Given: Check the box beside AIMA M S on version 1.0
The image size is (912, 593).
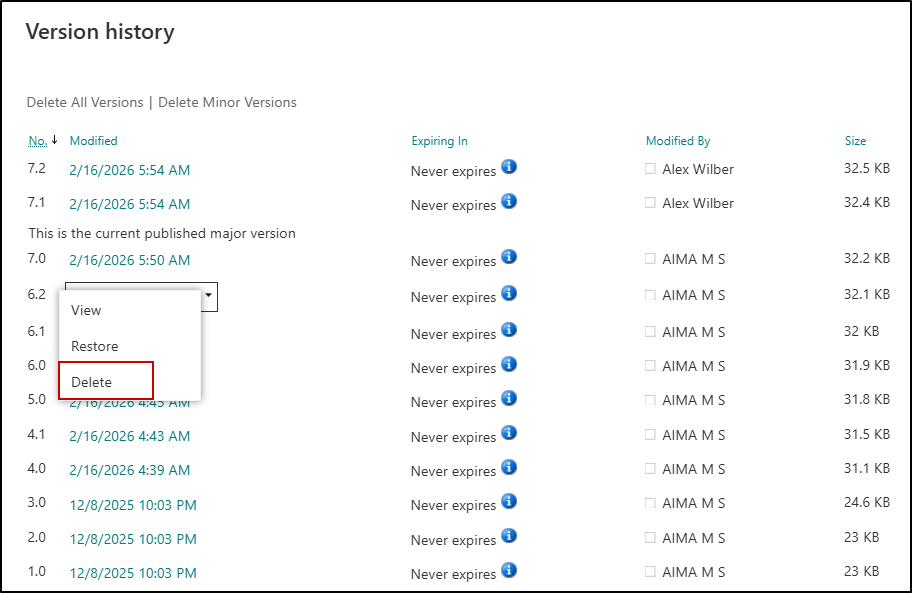Looking at the screenshot, I should point(651,571).
